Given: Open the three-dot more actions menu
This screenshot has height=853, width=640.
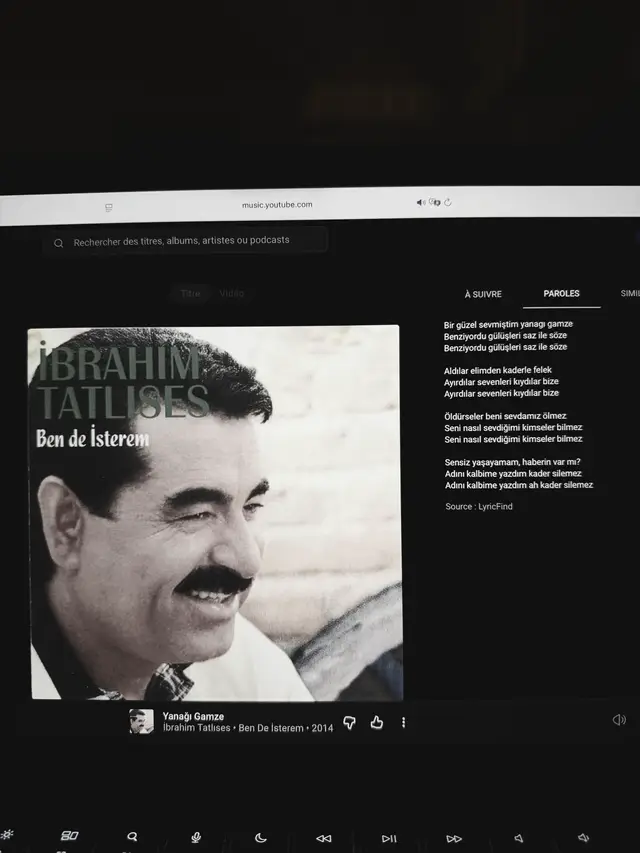Looking at the screenshot, I should 403,722.
